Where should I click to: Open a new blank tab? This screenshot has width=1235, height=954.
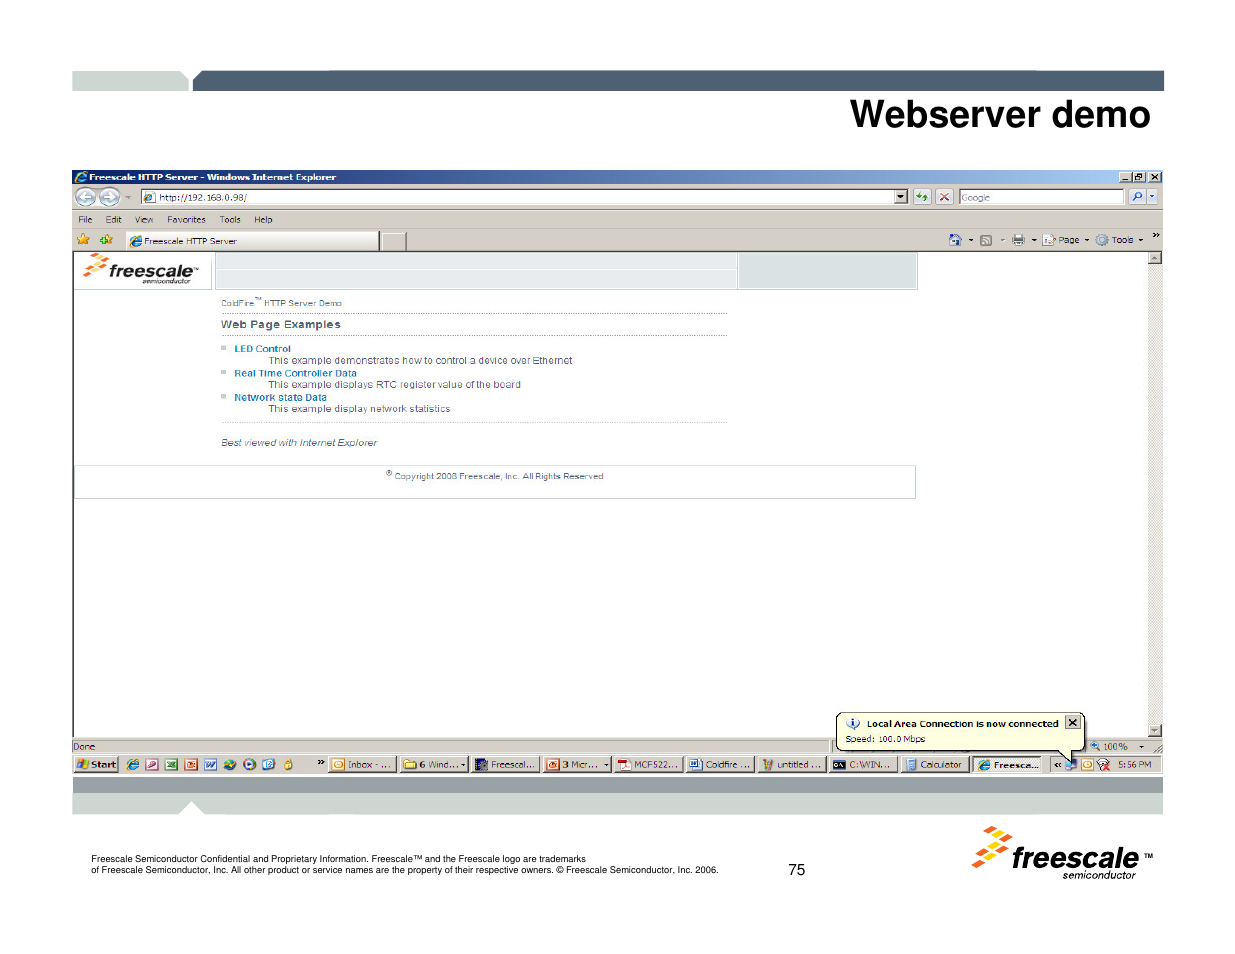tap(394, 241)
